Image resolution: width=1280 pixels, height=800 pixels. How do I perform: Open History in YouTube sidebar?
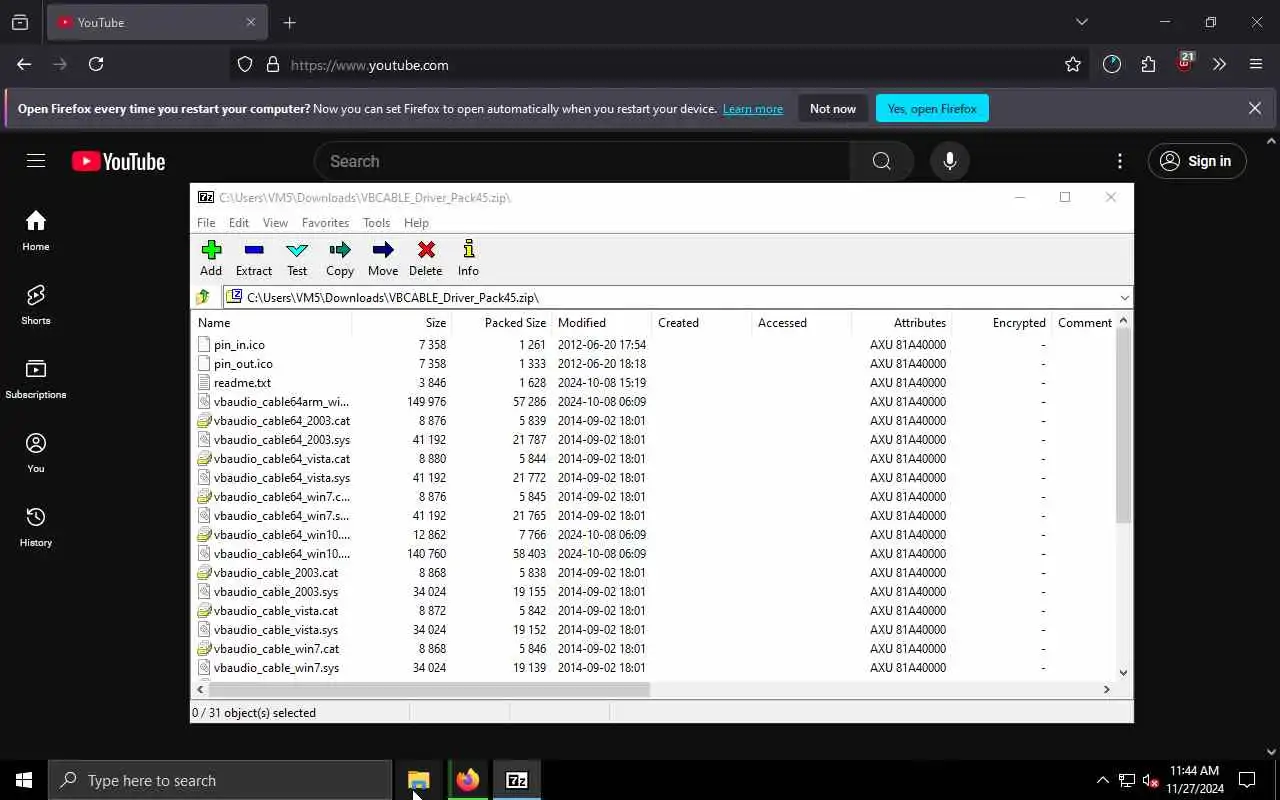[x=36, y=527]
